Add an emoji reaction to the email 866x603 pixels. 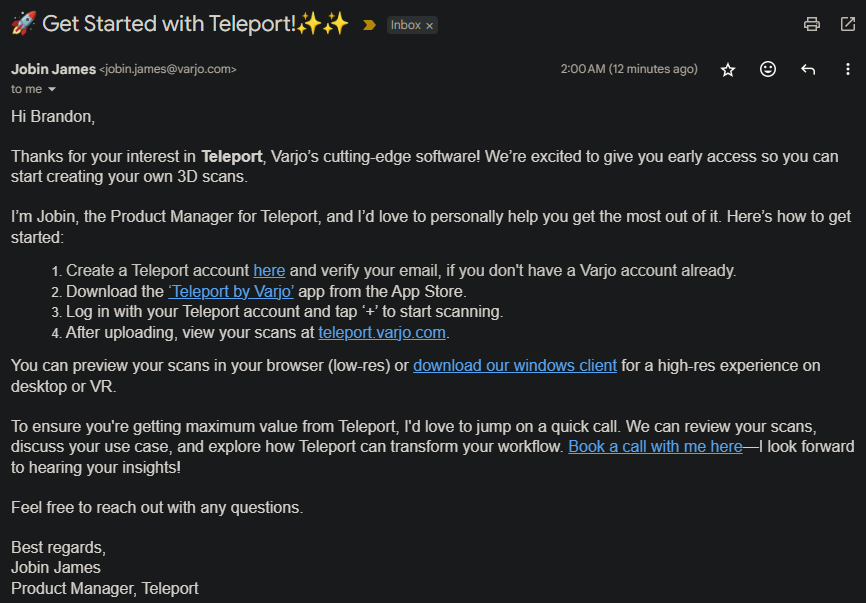coord(768,69)
